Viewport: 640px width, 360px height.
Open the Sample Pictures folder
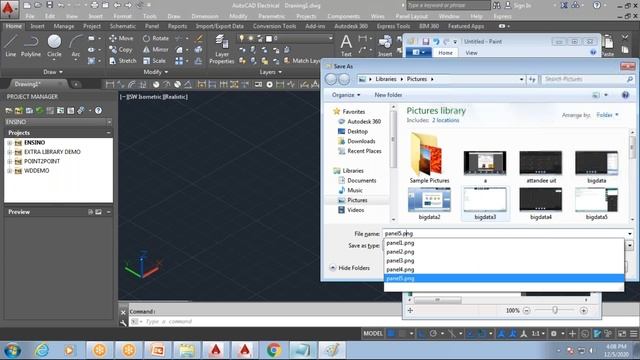coord(429,158)
